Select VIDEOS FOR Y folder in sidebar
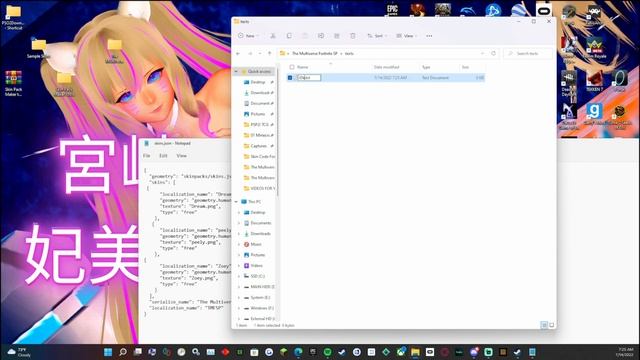Viewport: 640px width, 360px height. 260,188
